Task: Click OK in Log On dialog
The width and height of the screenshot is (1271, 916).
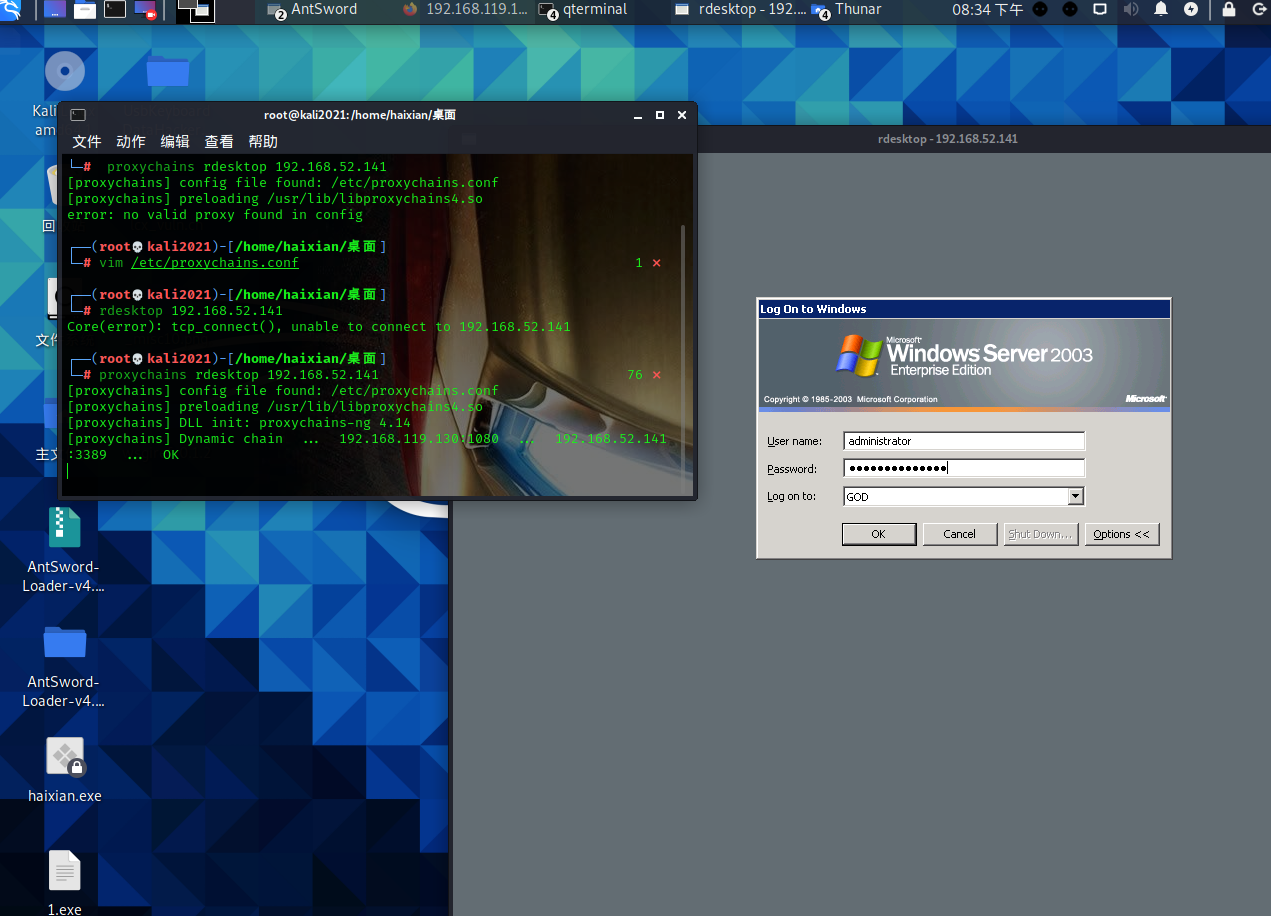Action: (x=878, y=534)
